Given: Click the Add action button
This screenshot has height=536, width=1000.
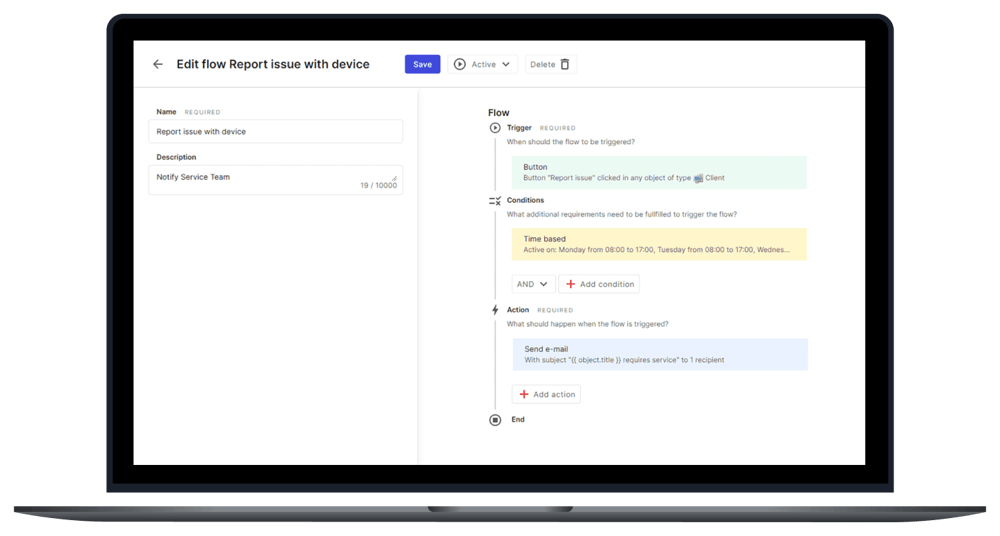Looking at the screenshot, I should [547, 394].
